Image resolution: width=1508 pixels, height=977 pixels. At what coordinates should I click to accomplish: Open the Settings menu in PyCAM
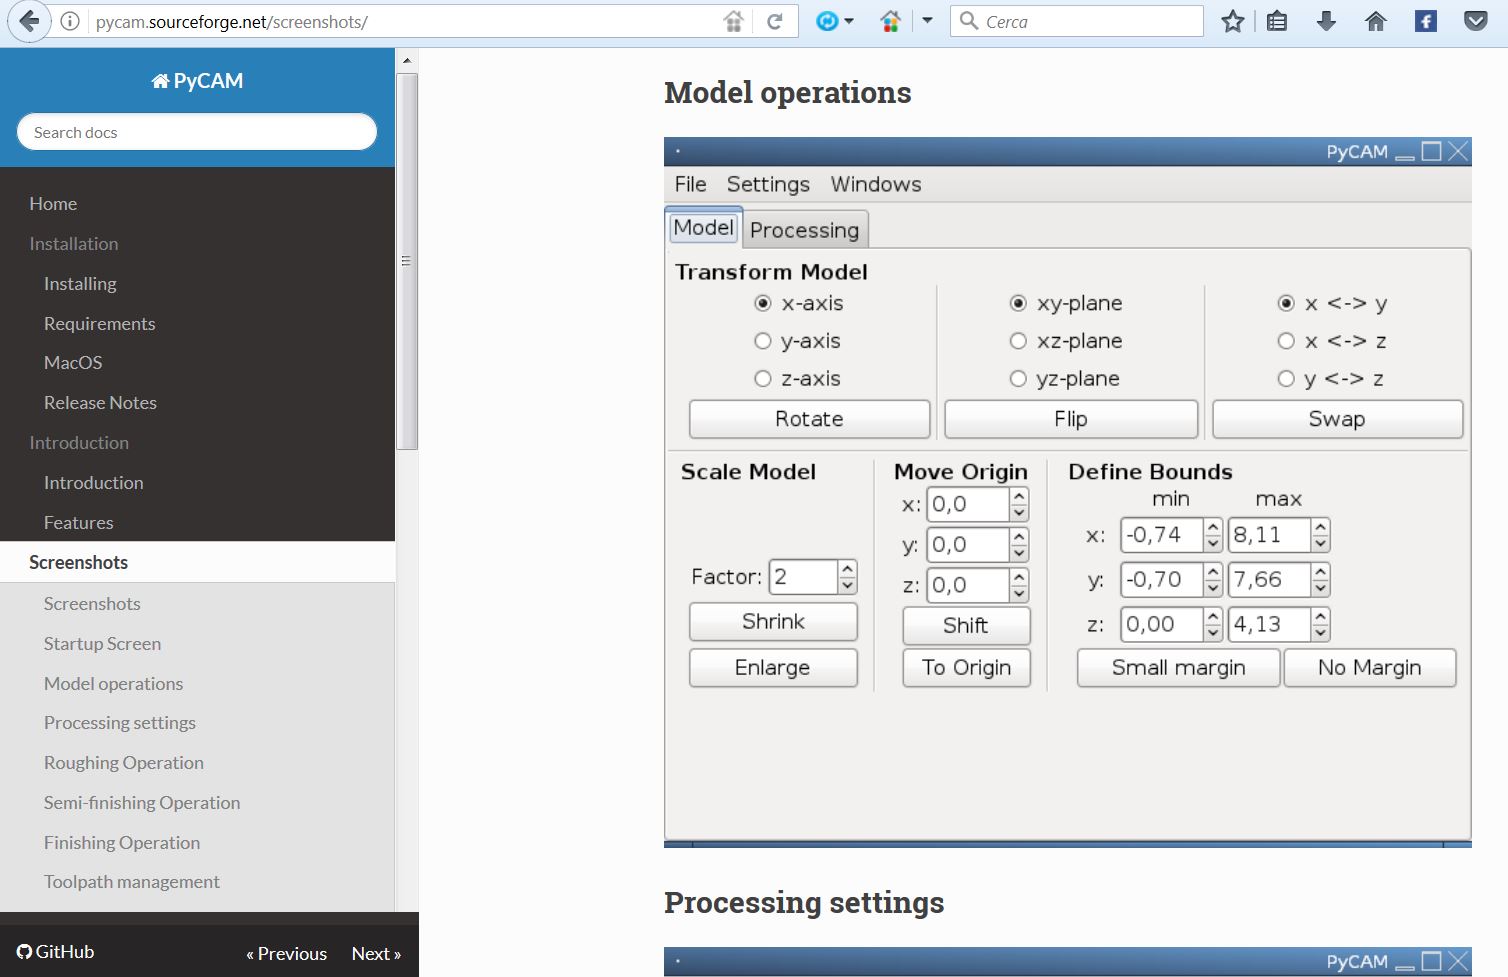tap(768, 184)
